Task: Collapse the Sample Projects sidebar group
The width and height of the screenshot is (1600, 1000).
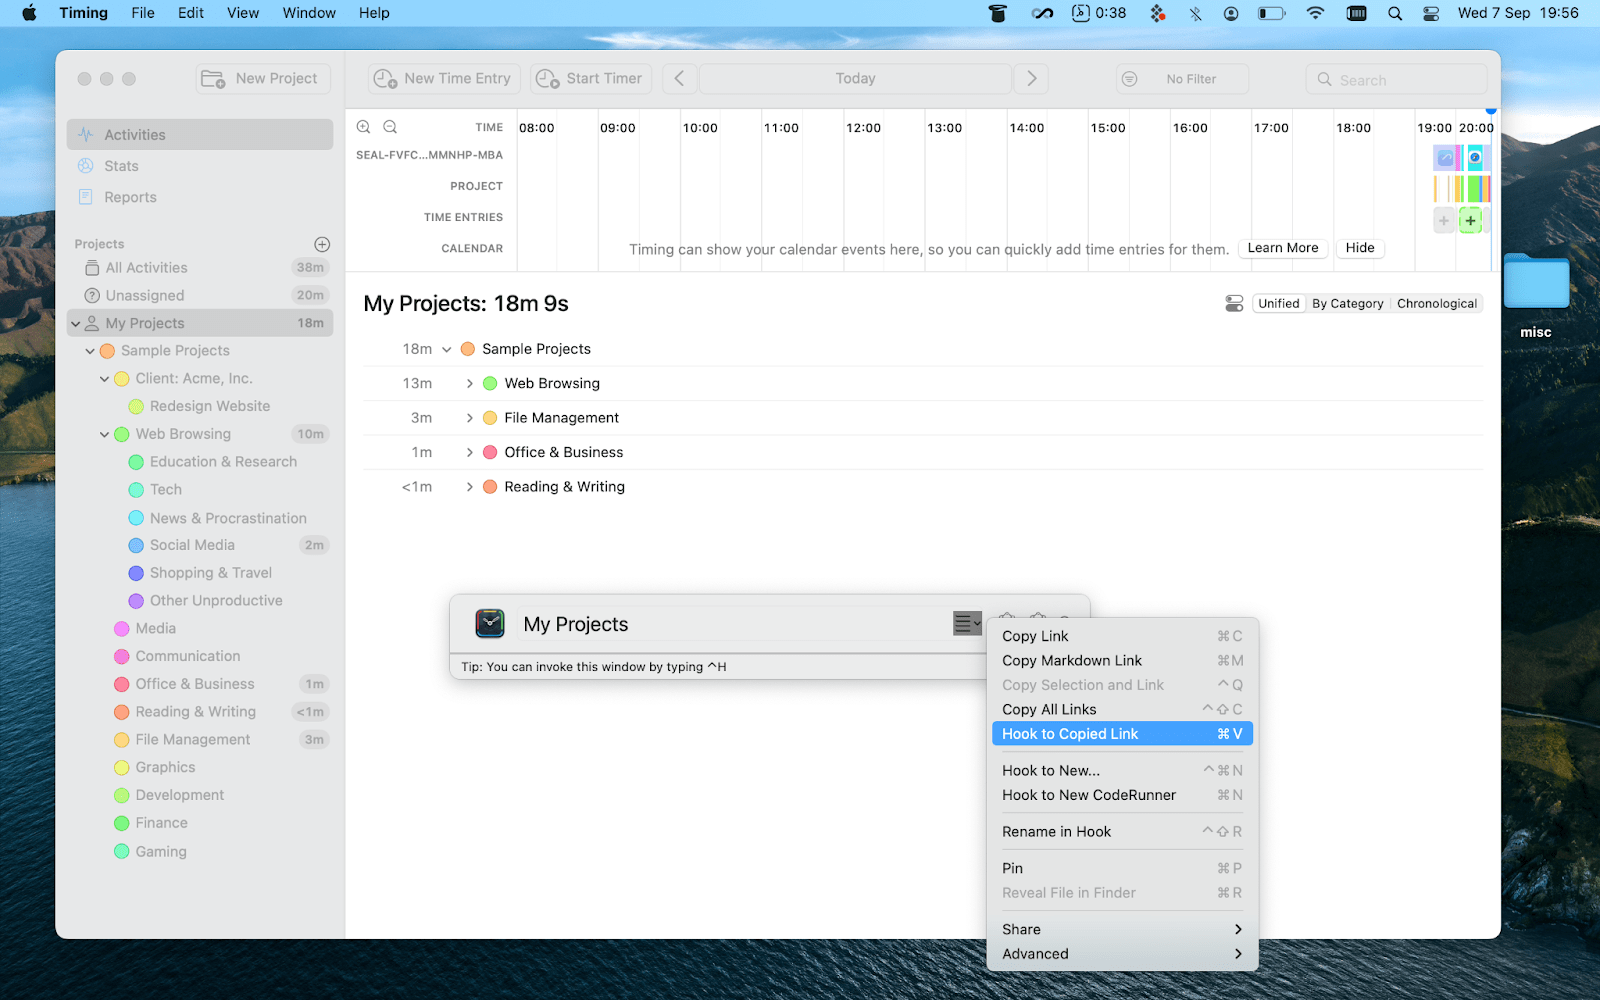Action: (x=90, y=351)
